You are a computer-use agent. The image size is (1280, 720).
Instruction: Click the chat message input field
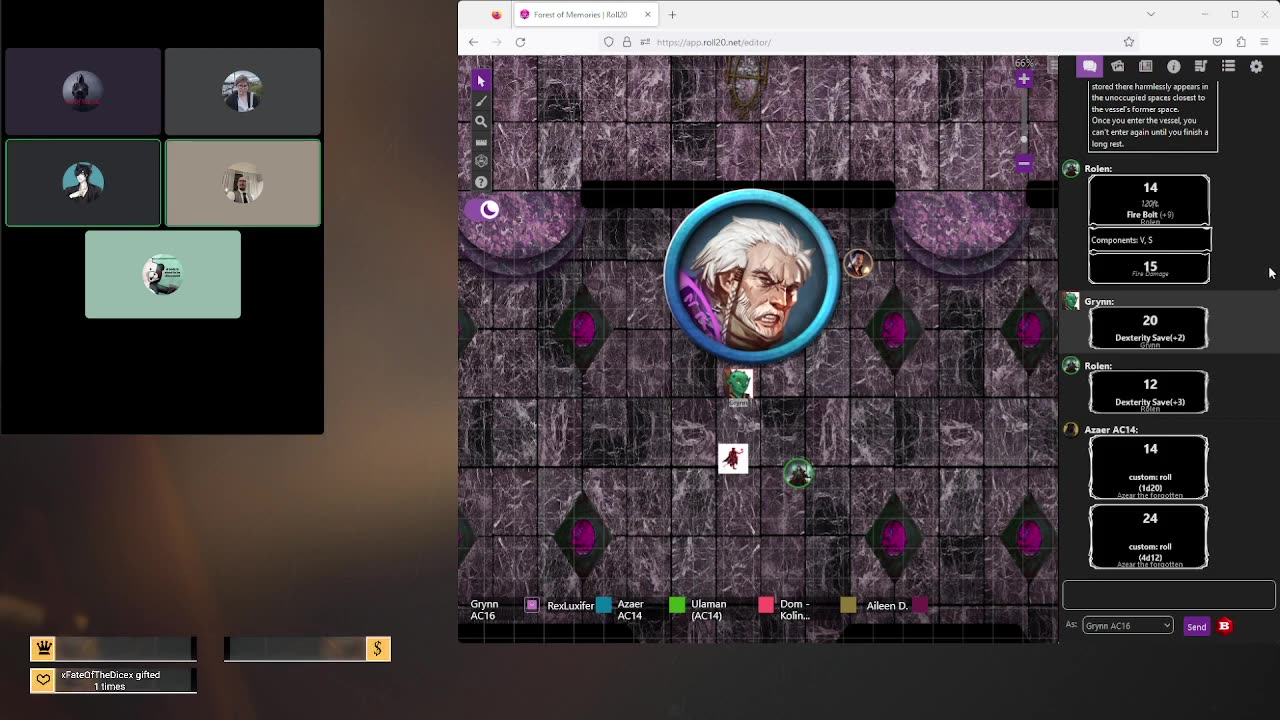tap(1169, 595)
